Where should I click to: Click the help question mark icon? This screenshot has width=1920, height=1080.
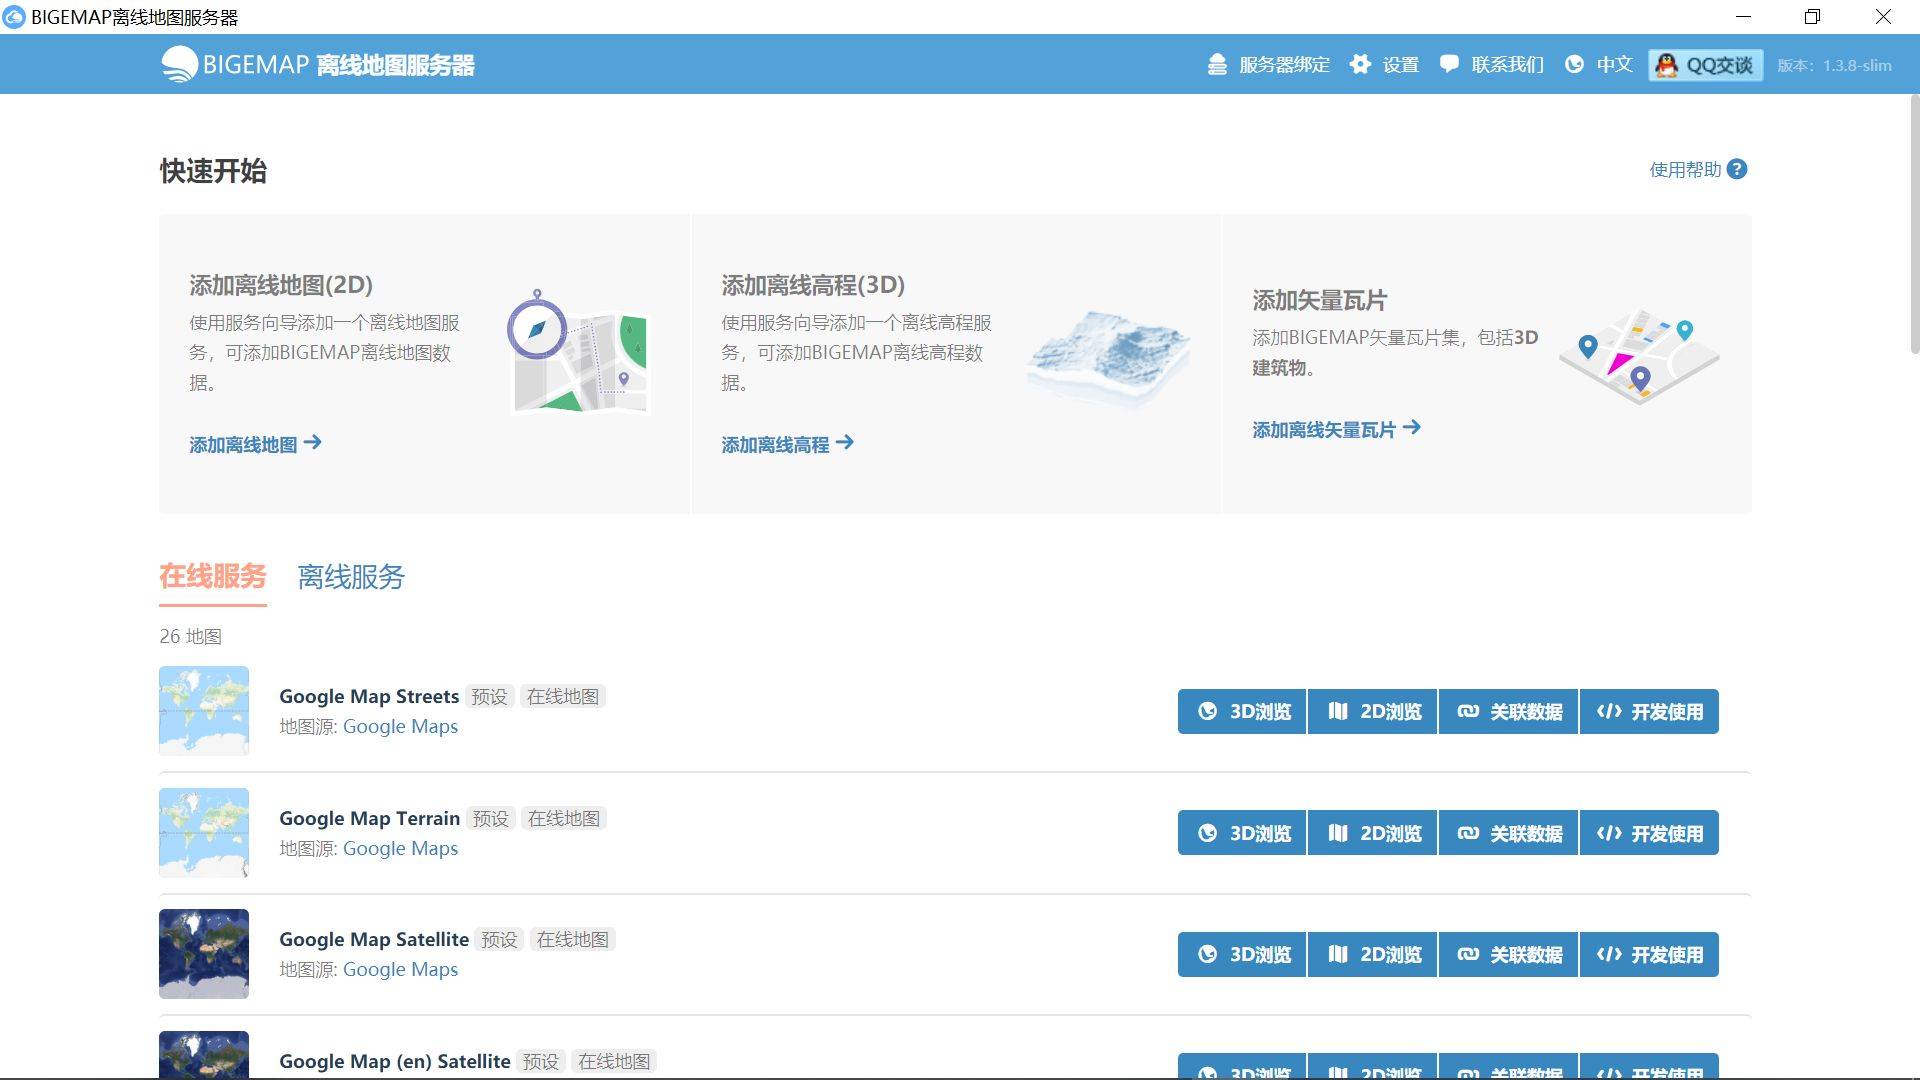(x=1737, y=169)
